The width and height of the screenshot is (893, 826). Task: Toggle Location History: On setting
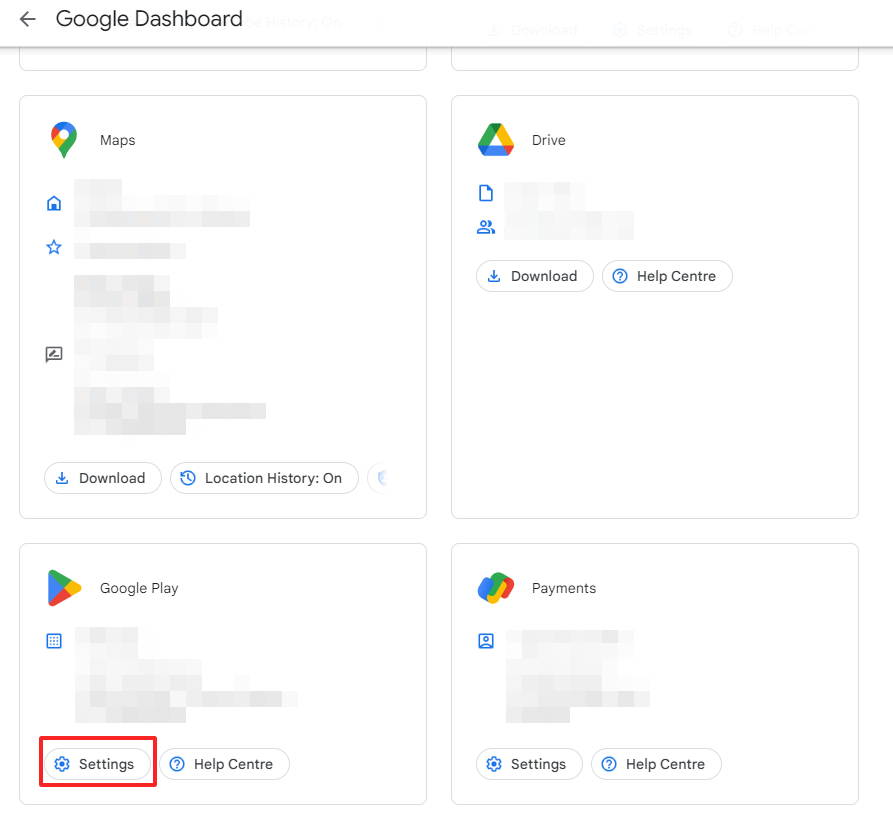(264, 478)
